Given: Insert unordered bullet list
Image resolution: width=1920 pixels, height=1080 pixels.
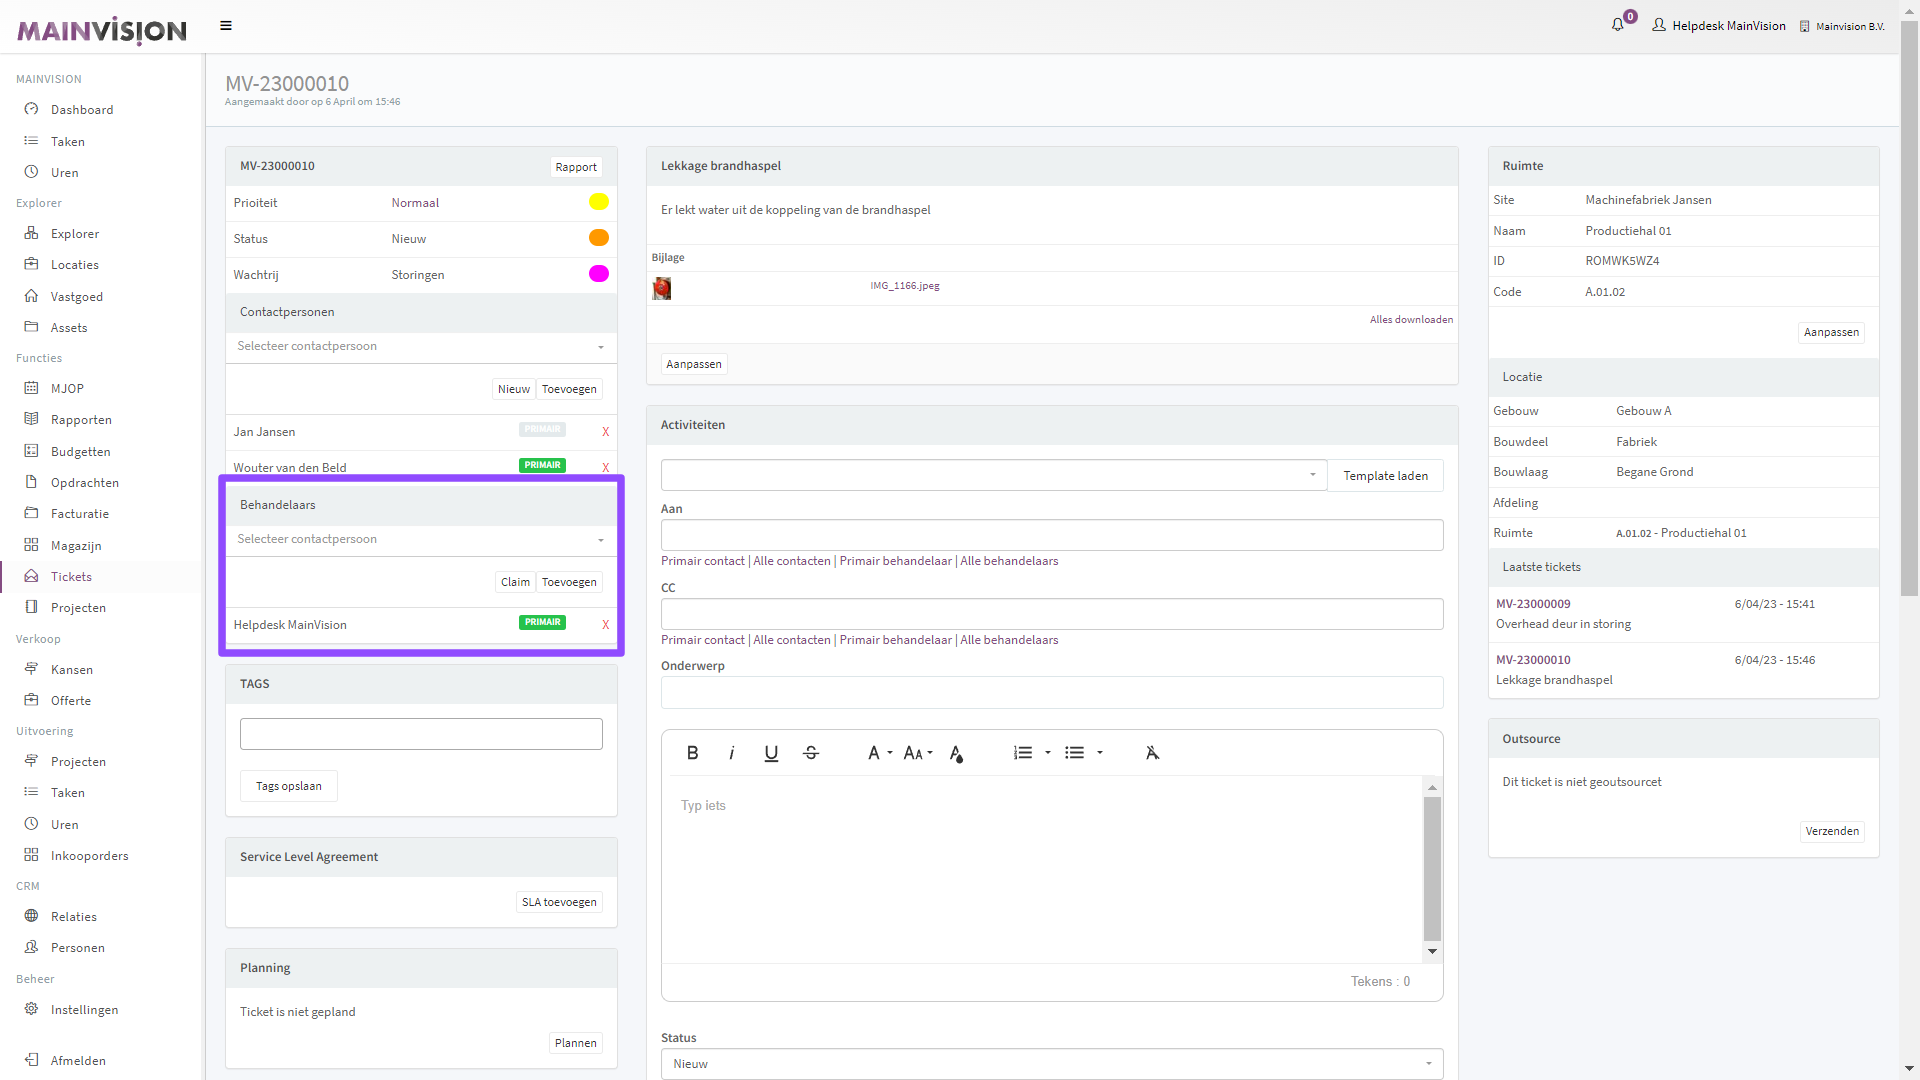Looking at the screenshot, I should click(x=1074, y=753).
